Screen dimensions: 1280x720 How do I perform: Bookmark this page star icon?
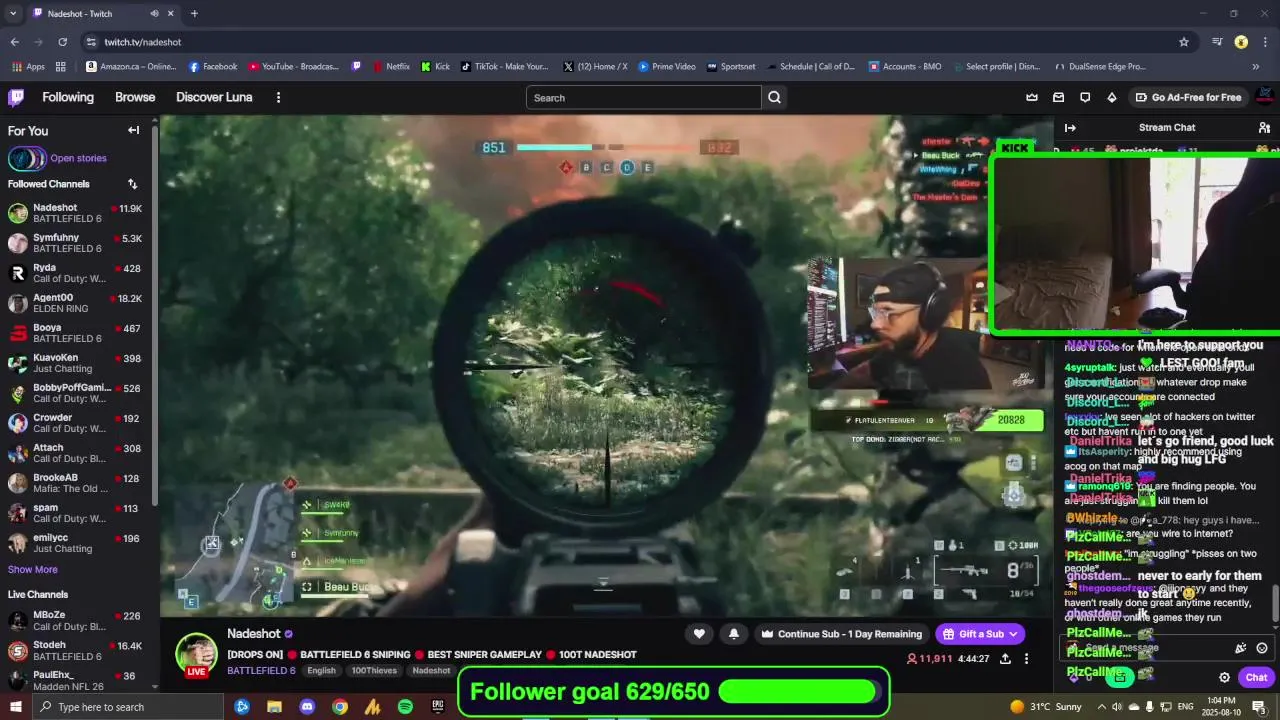click(x=1184, y=42)
